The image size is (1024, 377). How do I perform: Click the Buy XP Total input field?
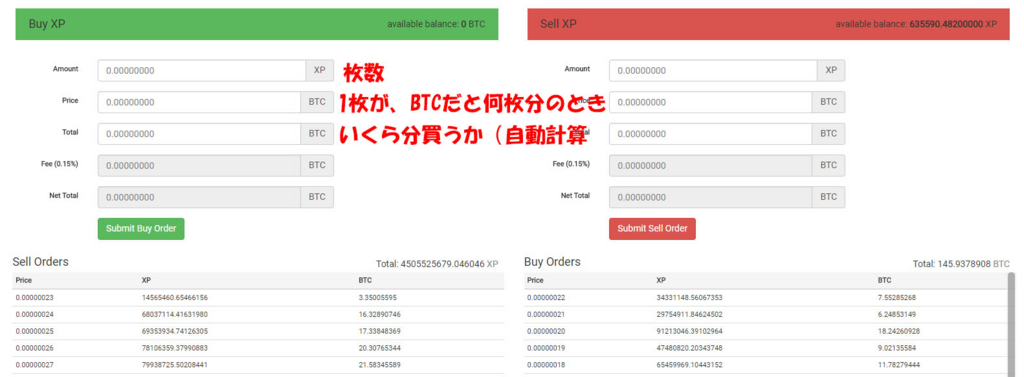pos(199,134)
